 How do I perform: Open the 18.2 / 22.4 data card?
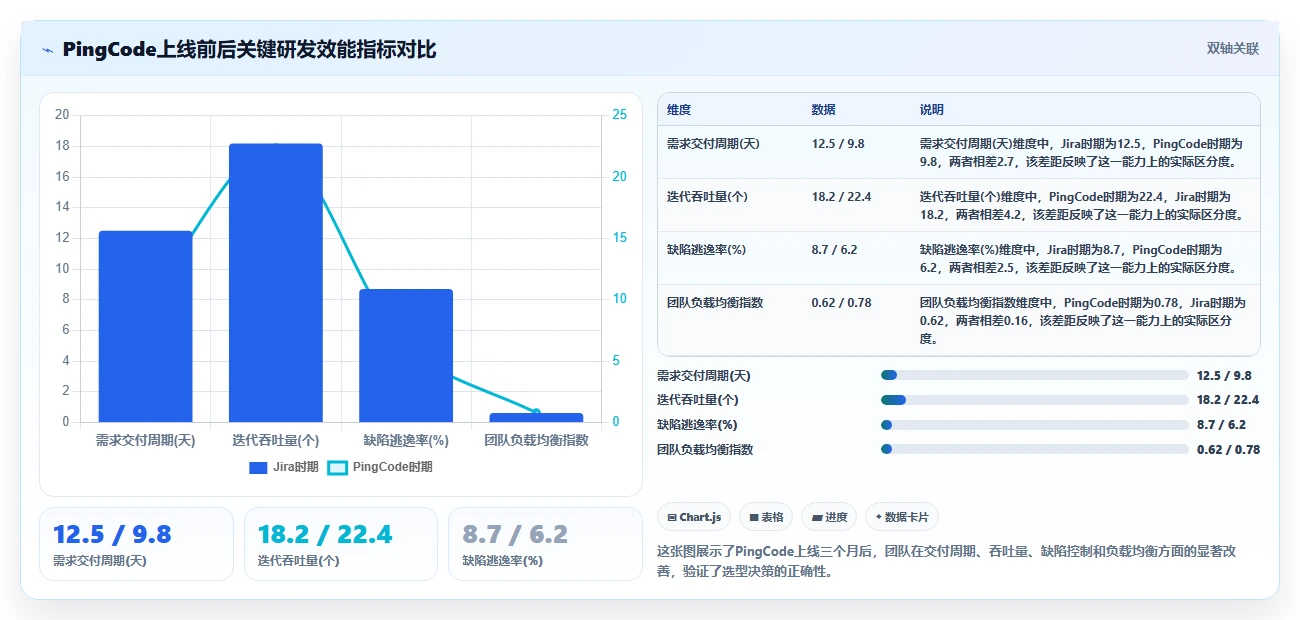point(341,544)
